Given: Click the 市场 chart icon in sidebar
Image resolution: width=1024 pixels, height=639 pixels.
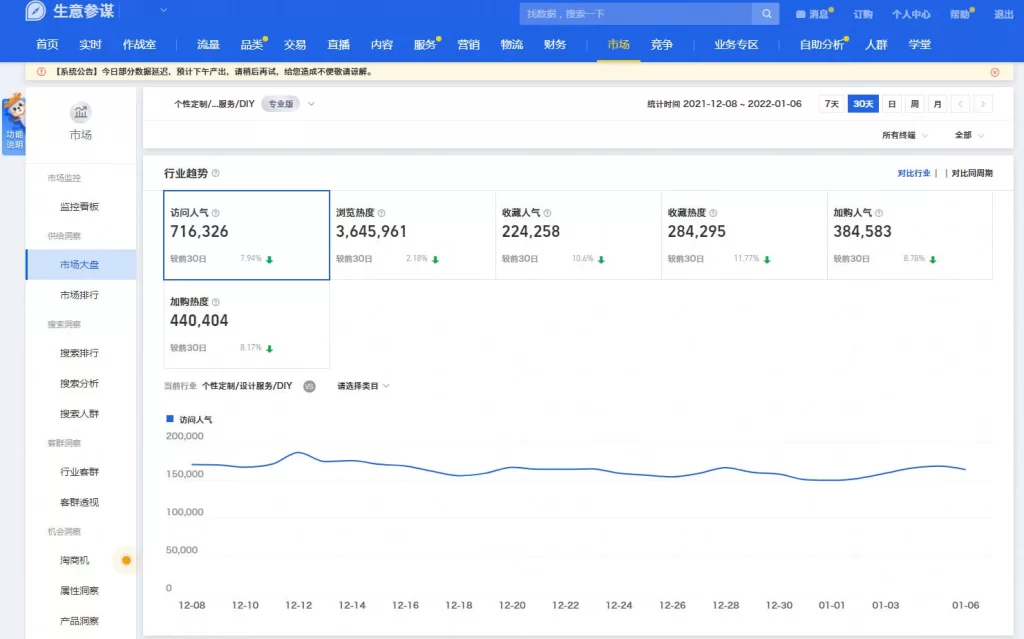Looking at the screenshot, I should (80, 112).
